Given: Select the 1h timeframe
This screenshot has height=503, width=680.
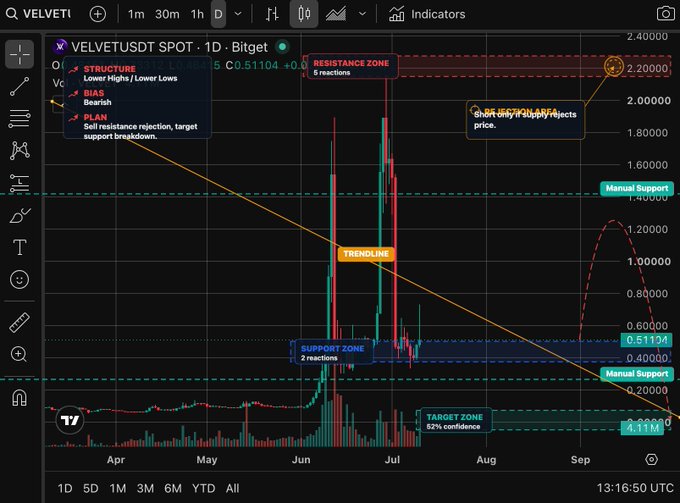Looking at the screenshot, I should coord(197,14).
